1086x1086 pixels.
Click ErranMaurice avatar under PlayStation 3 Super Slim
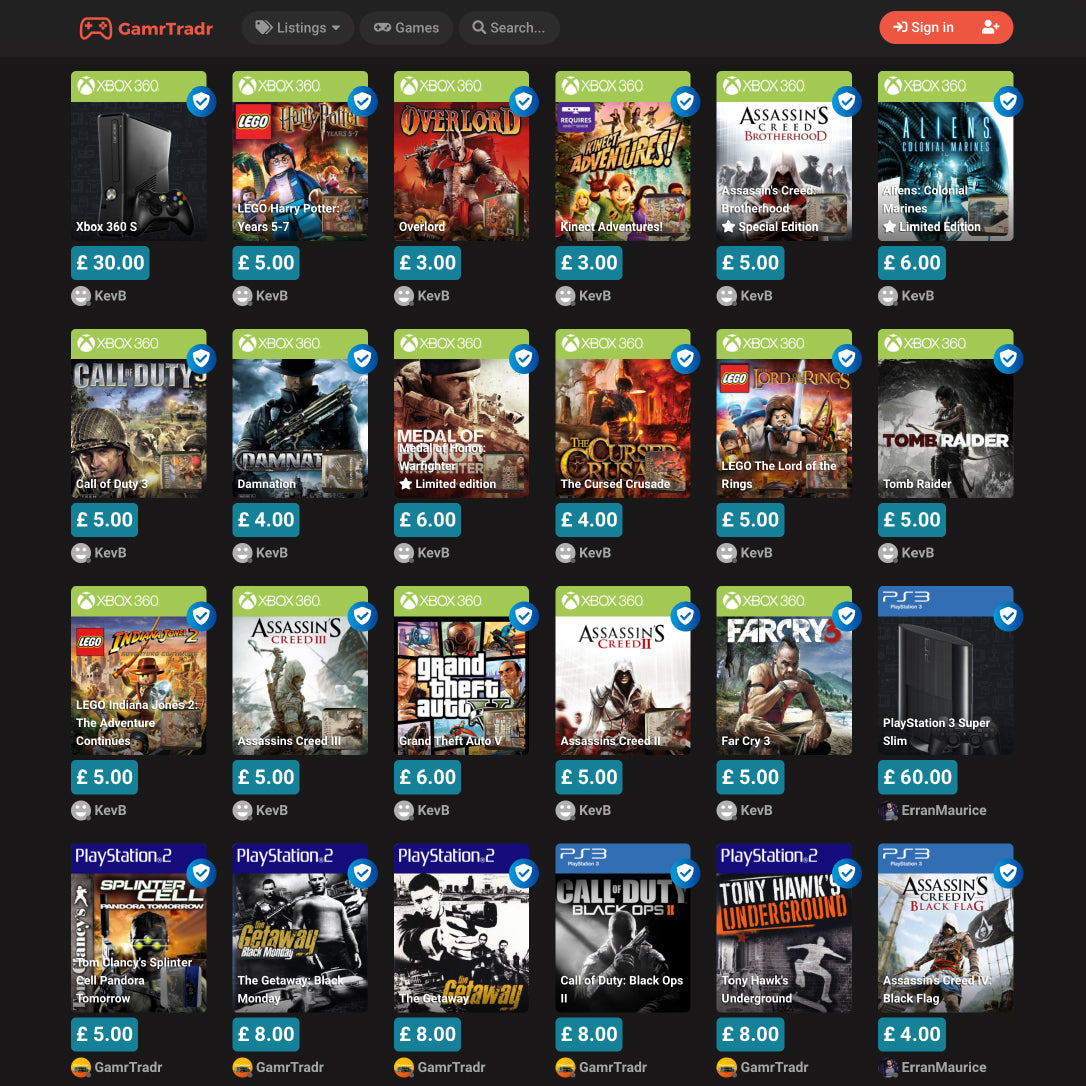click(x=888, y=810)
